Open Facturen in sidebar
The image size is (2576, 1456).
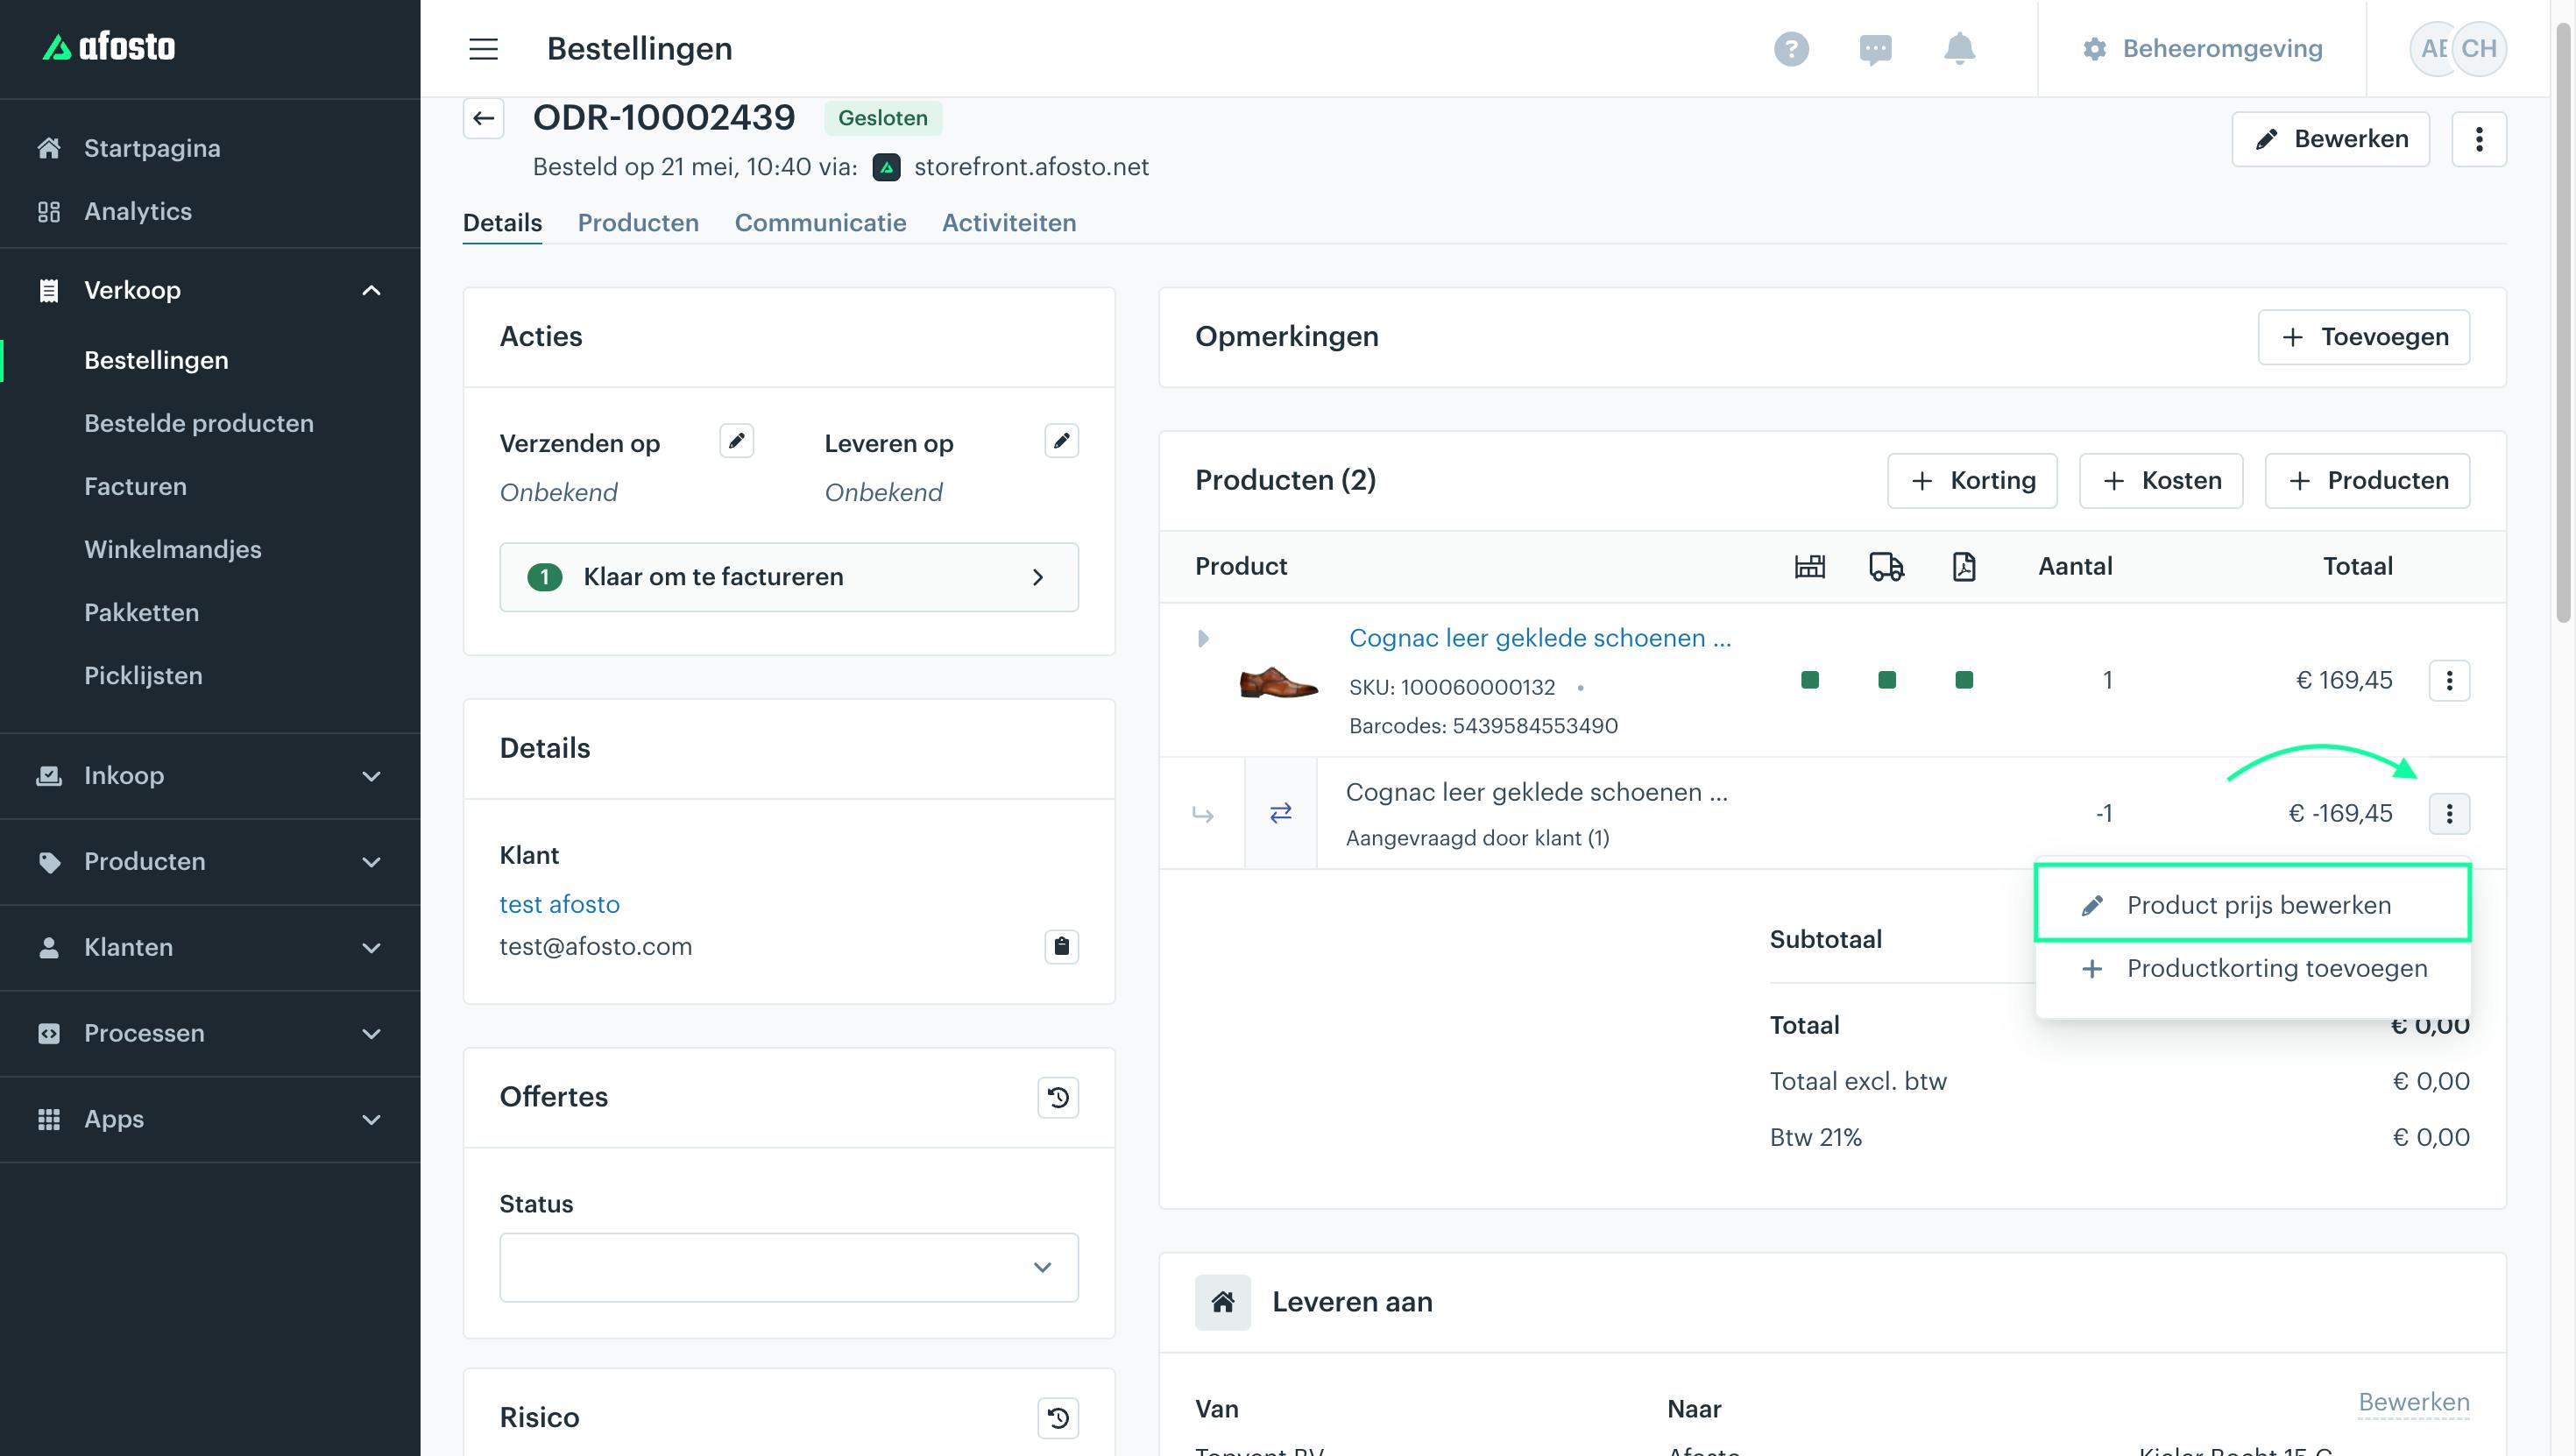pyautogui.click(x=135, y=486)
